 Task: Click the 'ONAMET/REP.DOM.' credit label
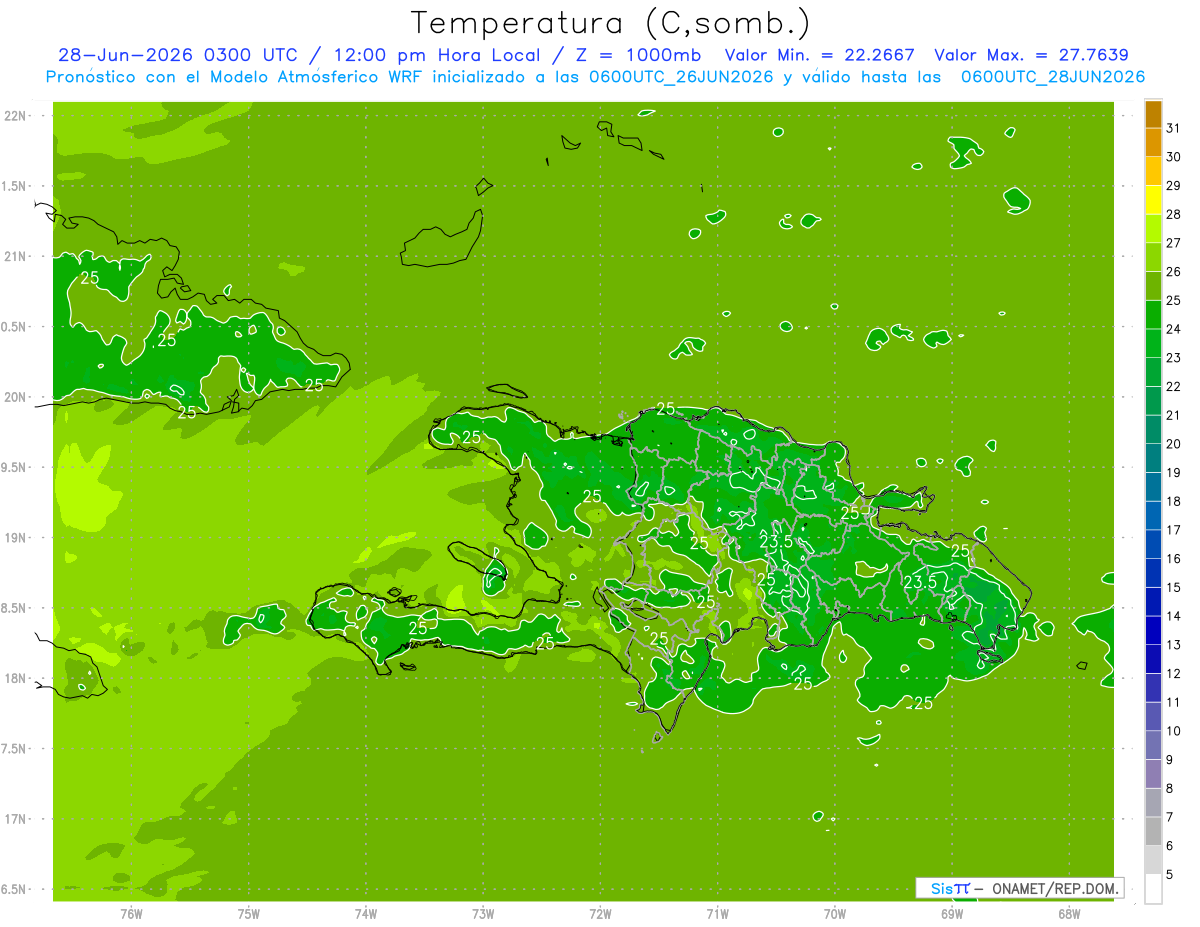[1056, 888]
